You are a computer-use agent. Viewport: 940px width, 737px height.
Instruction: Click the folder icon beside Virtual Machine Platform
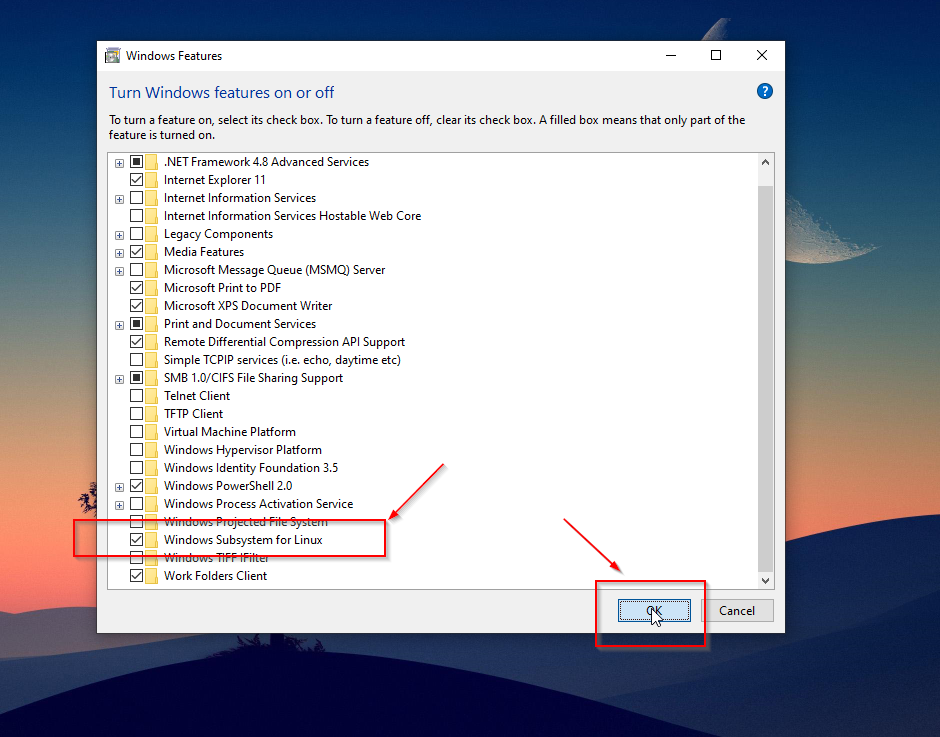click(x=152, y=432)
